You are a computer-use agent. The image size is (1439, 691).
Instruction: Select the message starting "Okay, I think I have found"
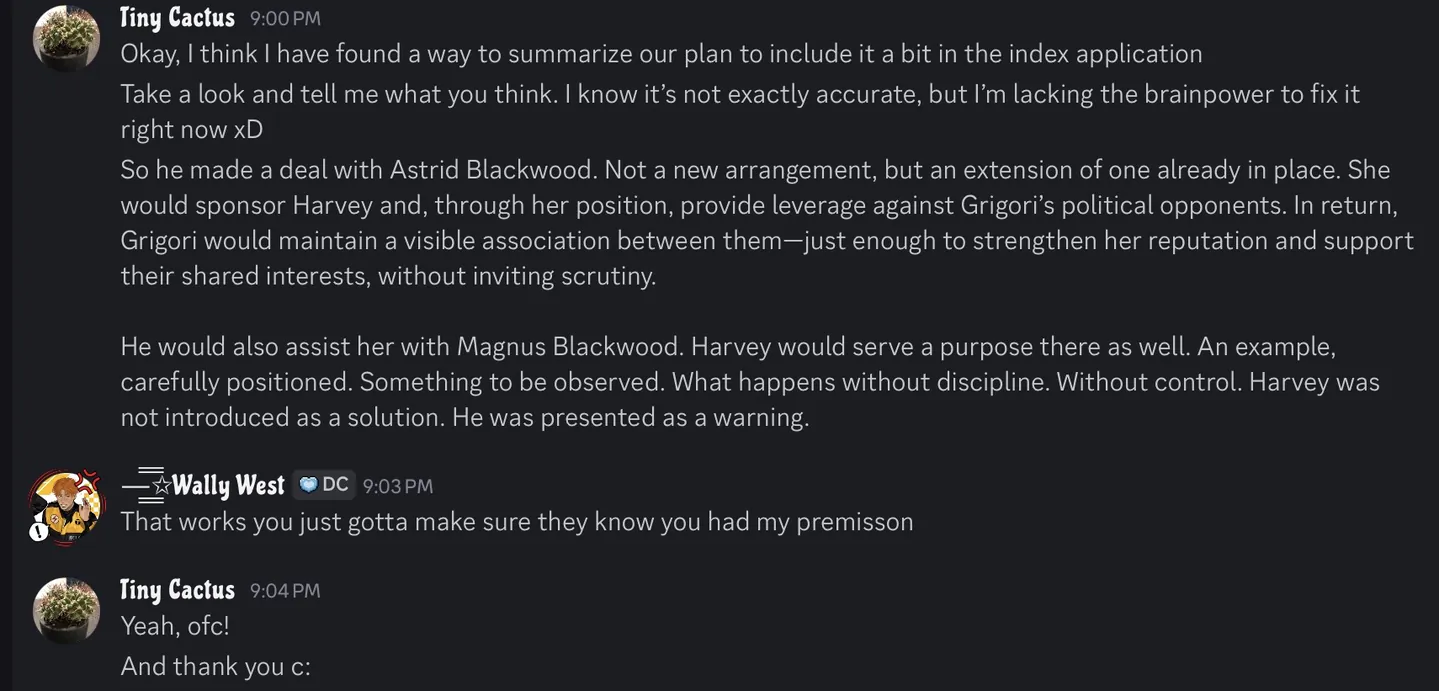[661, 54]
